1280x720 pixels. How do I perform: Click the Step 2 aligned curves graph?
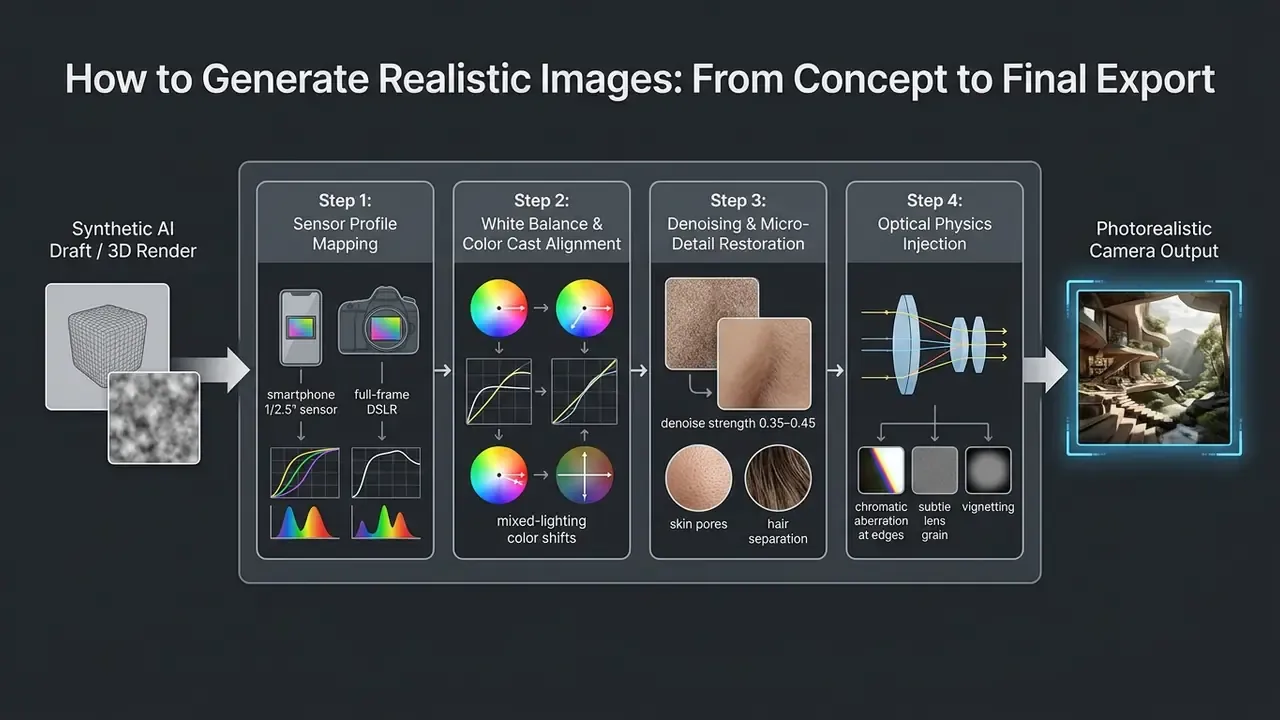[x=584, y=392]
